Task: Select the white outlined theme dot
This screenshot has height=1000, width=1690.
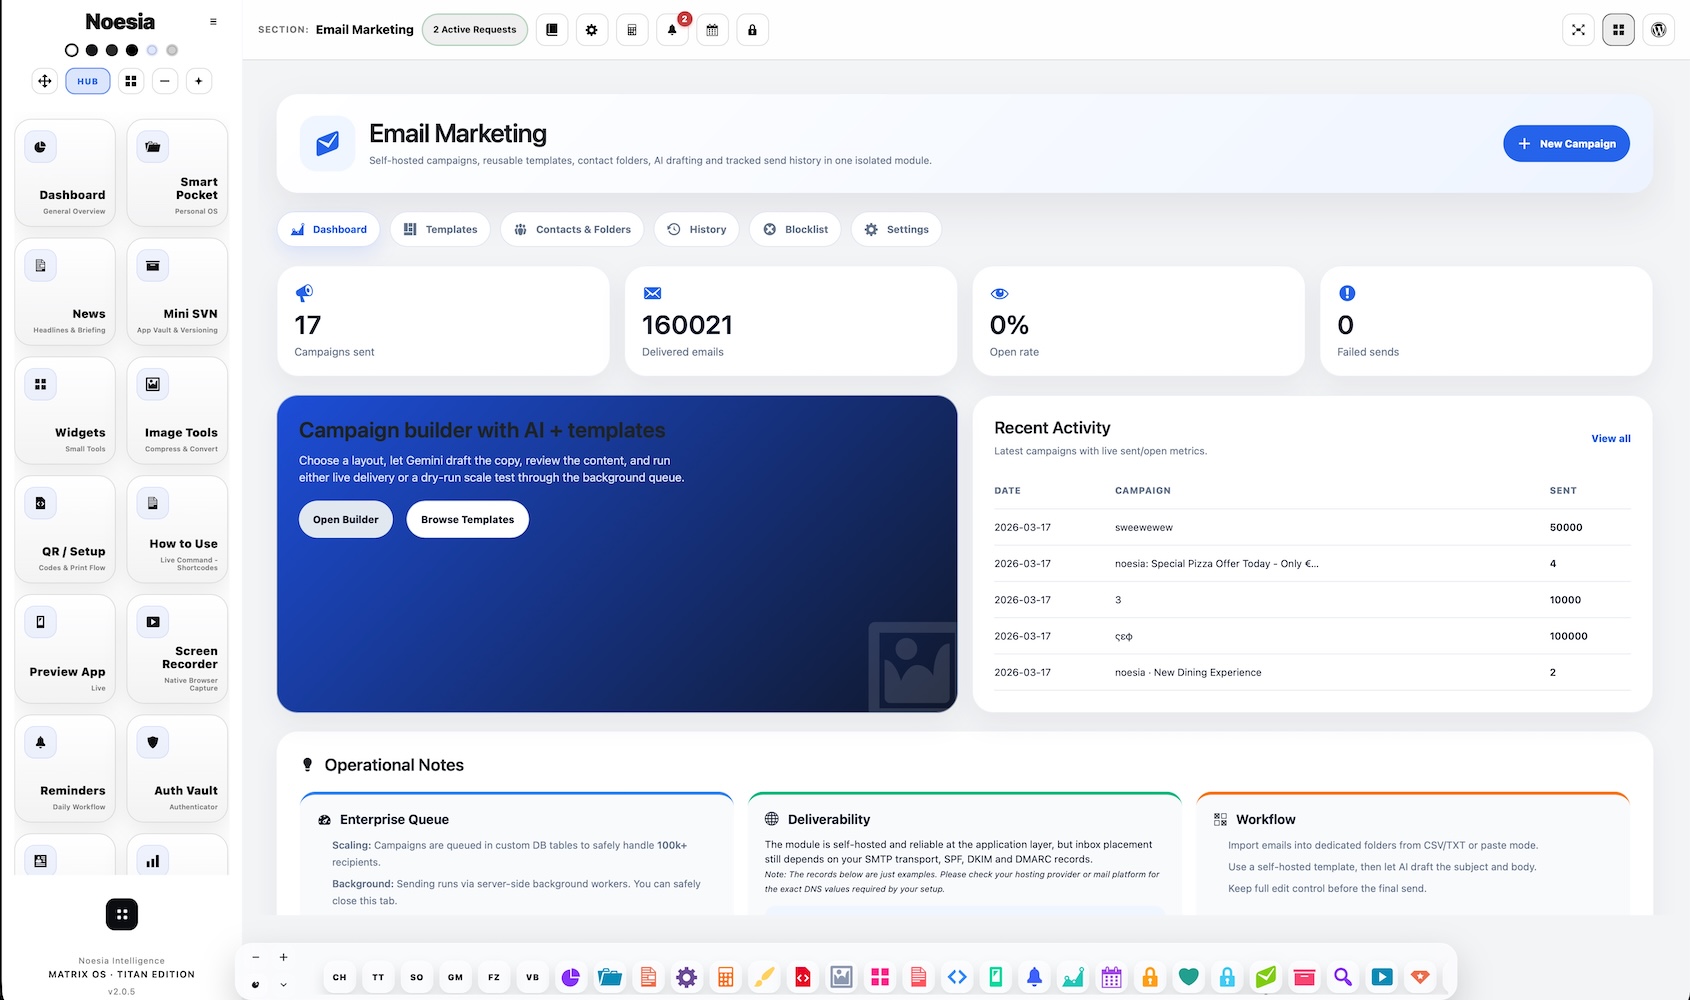Action: click(71, 50)
